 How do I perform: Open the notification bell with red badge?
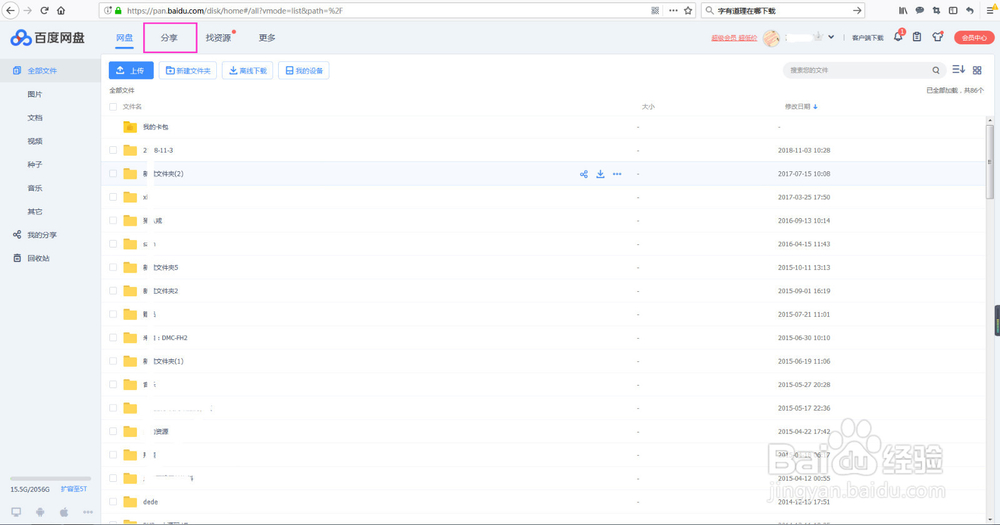coord(898,37)
